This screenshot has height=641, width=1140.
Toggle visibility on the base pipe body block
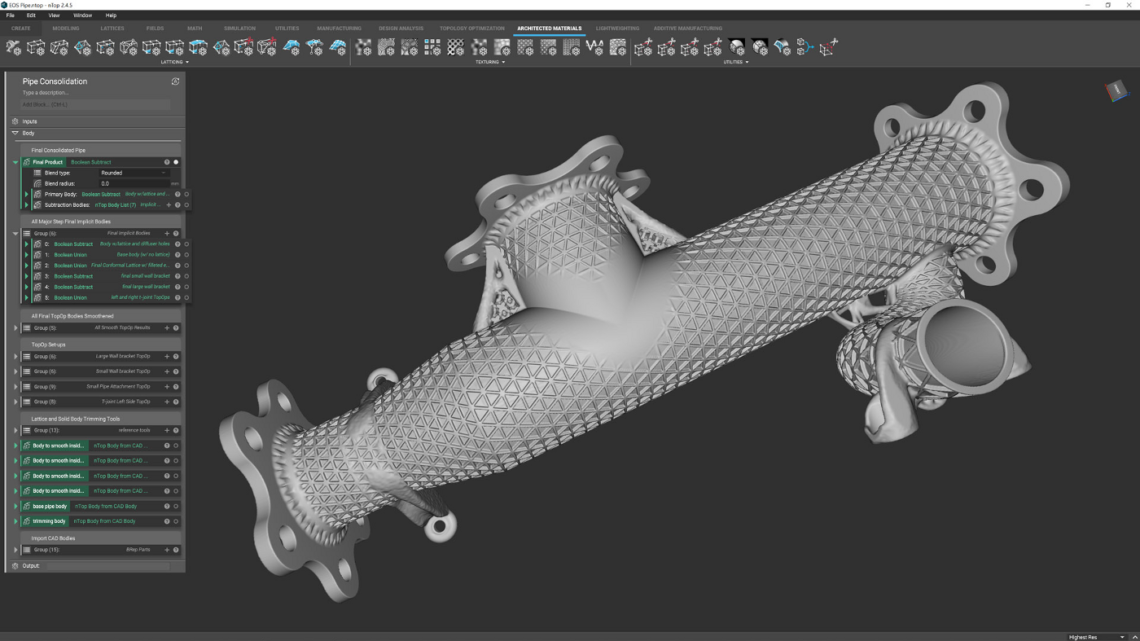pyautogui.click(x=177, y=507)
